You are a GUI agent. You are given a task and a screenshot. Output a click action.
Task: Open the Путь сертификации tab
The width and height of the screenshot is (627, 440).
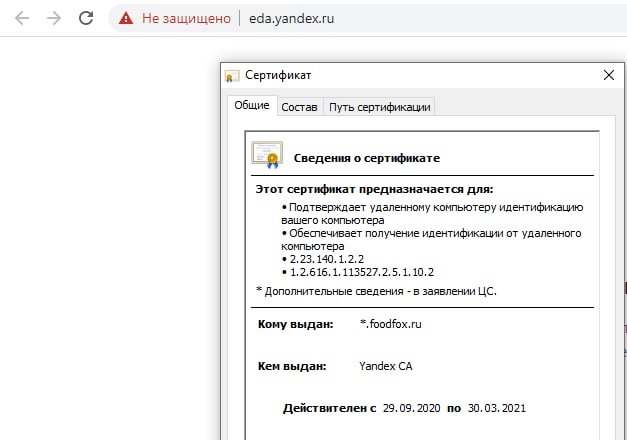tap(379, 107)
